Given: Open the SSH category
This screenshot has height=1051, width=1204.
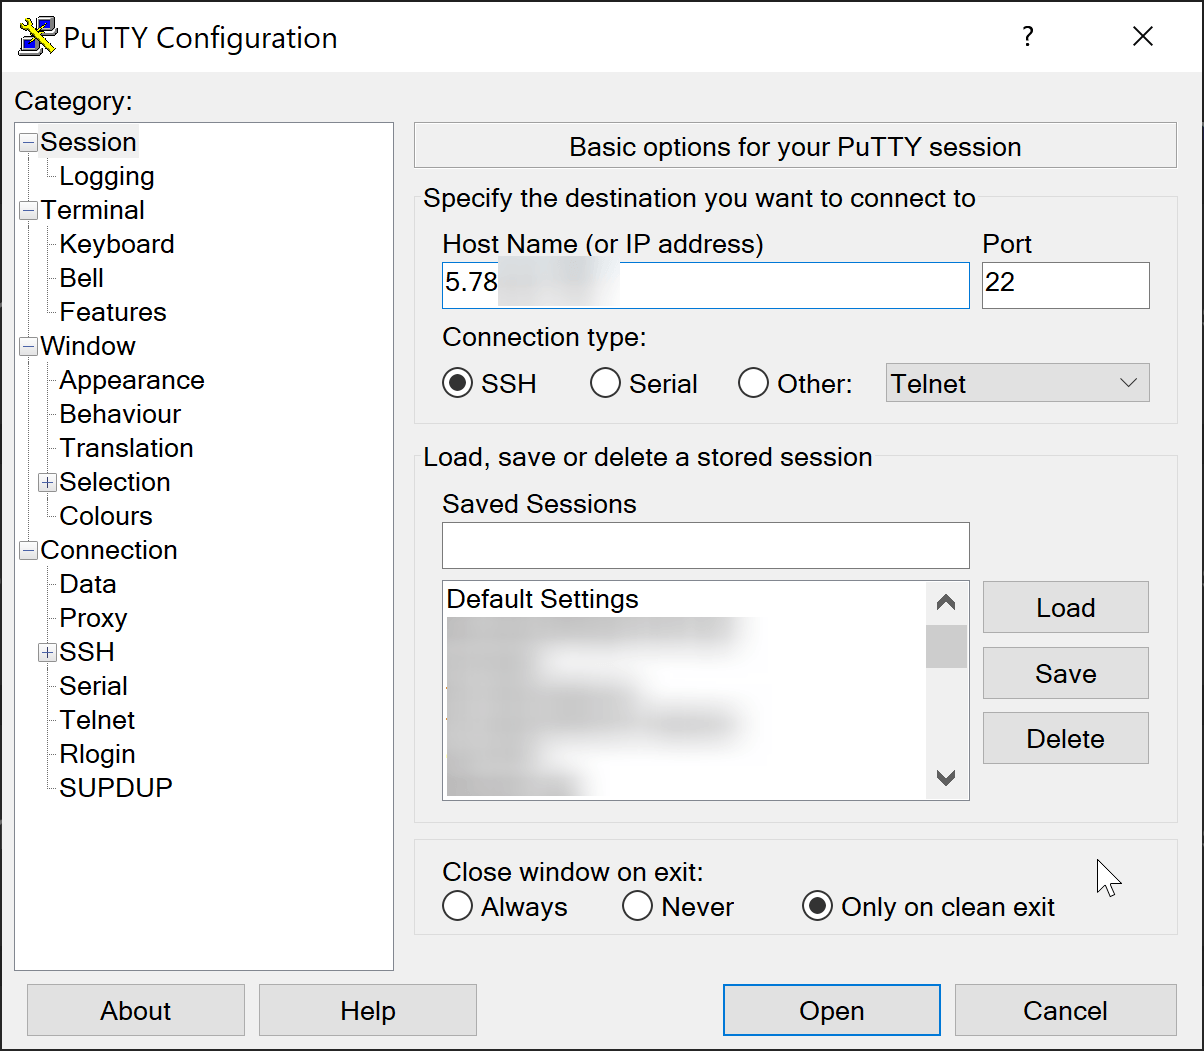Looking at the screenshot, I should 87,652.
